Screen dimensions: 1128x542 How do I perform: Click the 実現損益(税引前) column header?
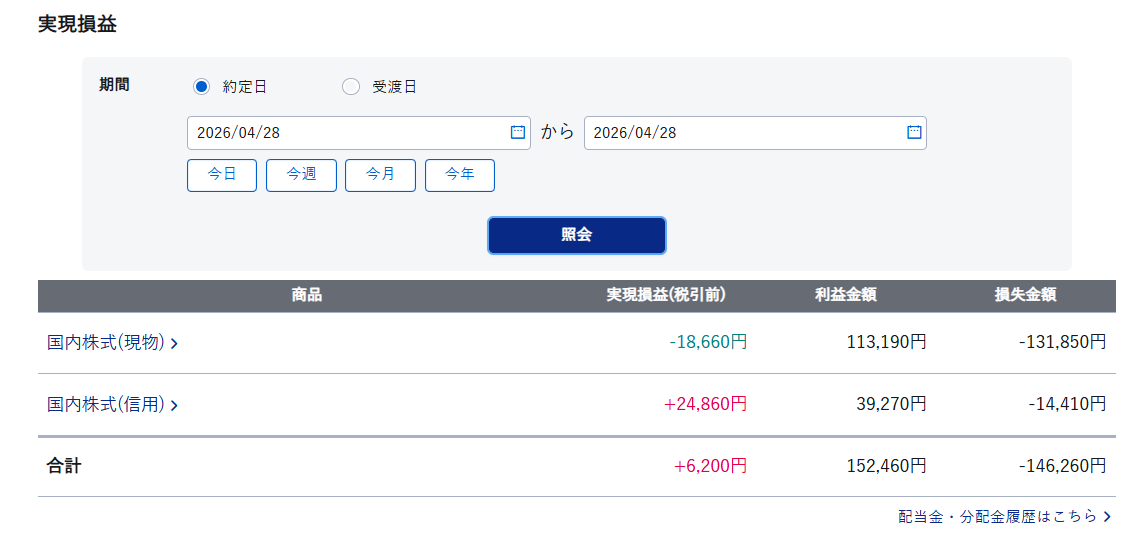point(666,295)
